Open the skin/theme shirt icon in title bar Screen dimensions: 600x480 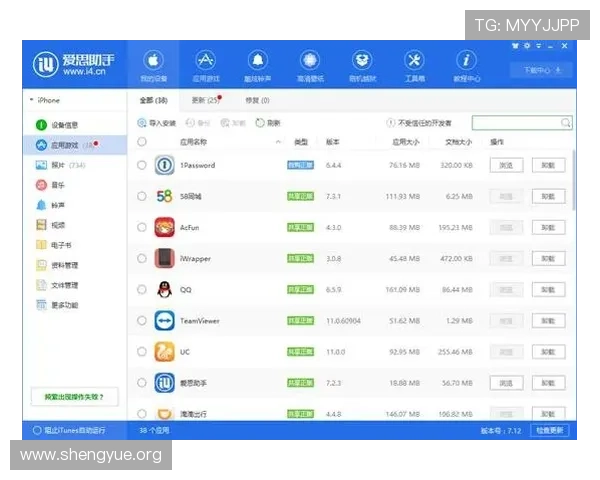[515, 46]
